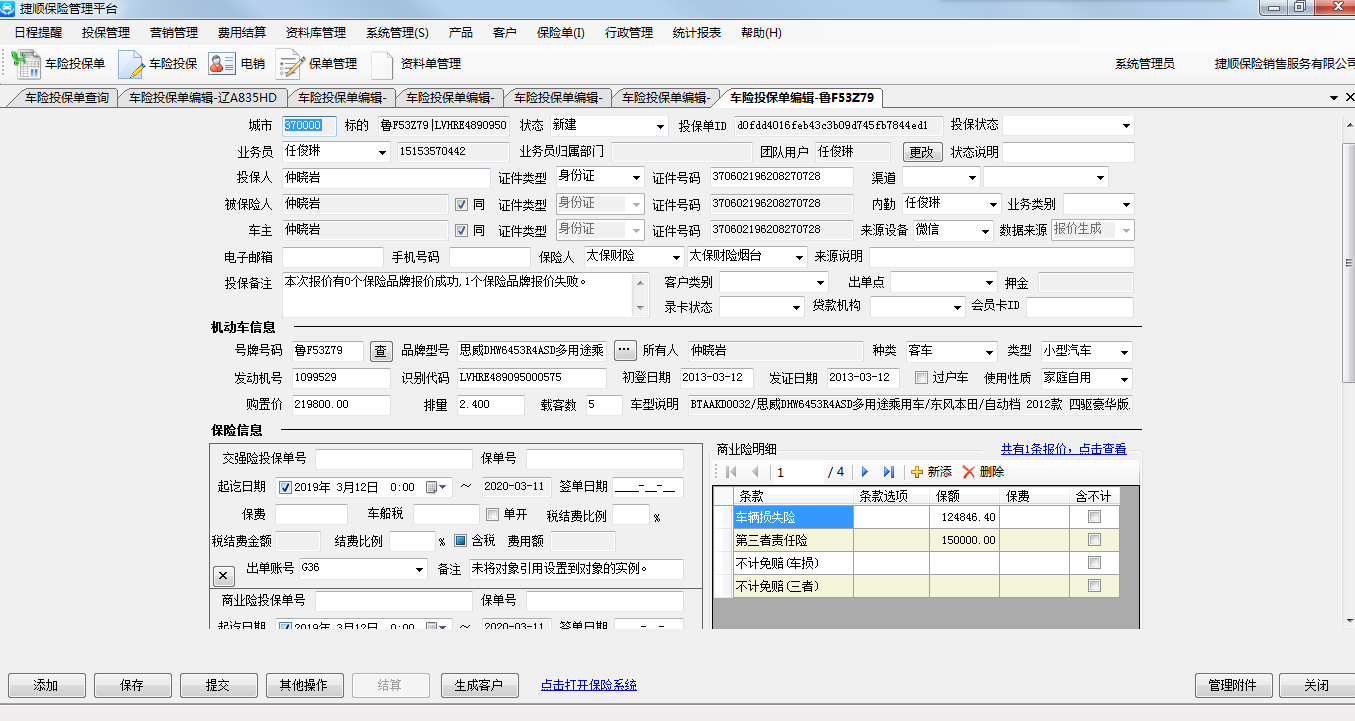Go to next record in 商业险明细

click(865, 472)
